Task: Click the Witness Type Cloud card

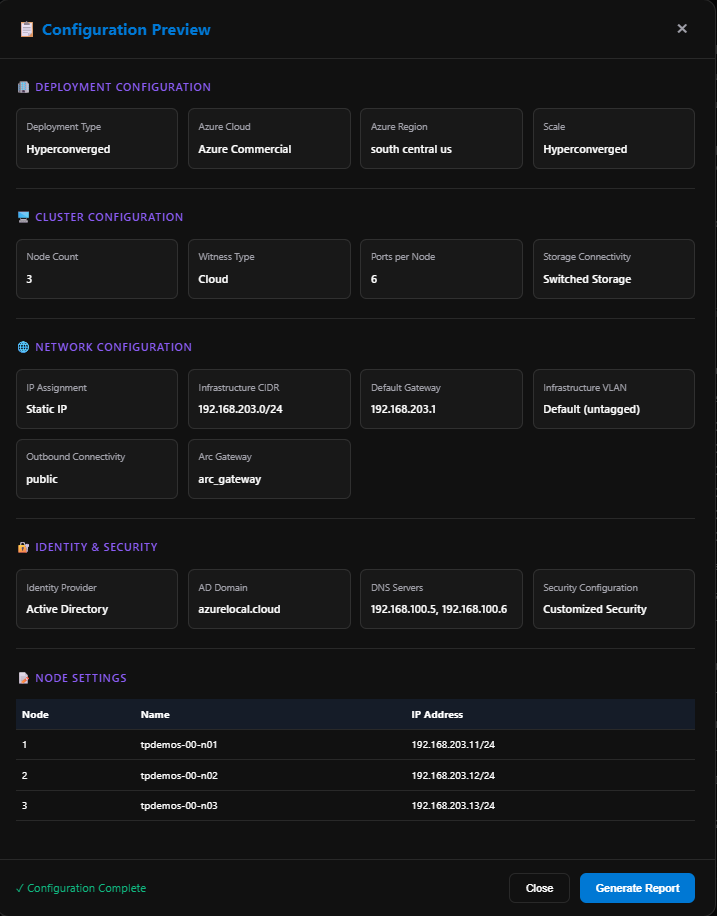Action: pyautogui.click(x=269, y=269)
